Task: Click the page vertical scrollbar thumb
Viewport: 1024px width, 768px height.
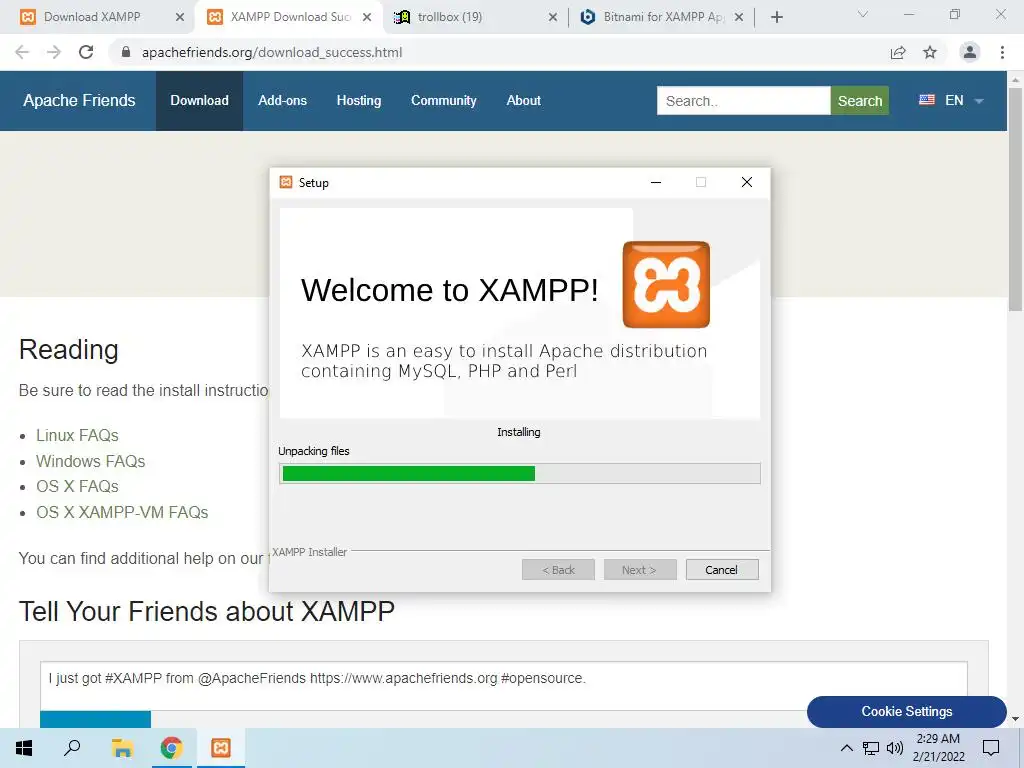Action: click(1015, 199)
